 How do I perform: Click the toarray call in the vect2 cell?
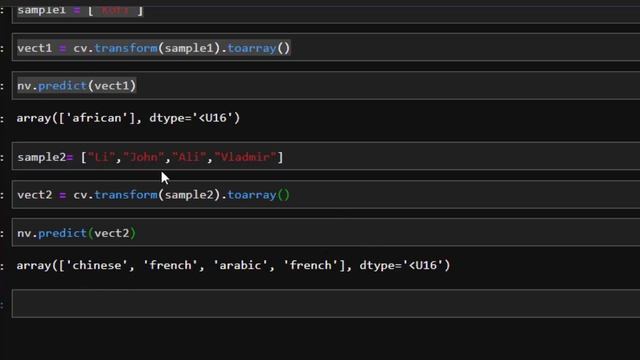[x=252, y=195]
